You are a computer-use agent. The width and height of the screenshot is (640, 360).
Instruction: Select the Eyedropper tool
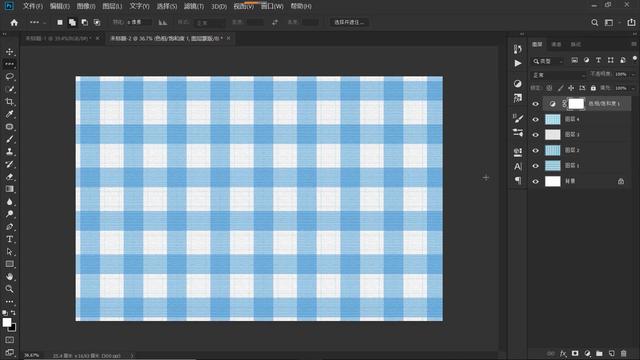point(9,114)
